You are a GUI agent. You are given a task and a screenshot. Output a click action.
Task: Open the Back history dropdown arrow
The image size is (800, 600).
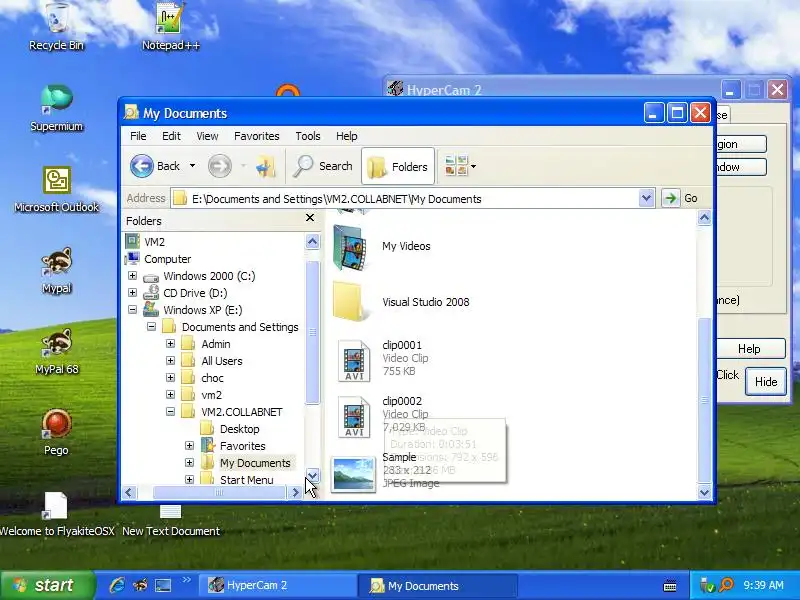click(x=192, y=166)
